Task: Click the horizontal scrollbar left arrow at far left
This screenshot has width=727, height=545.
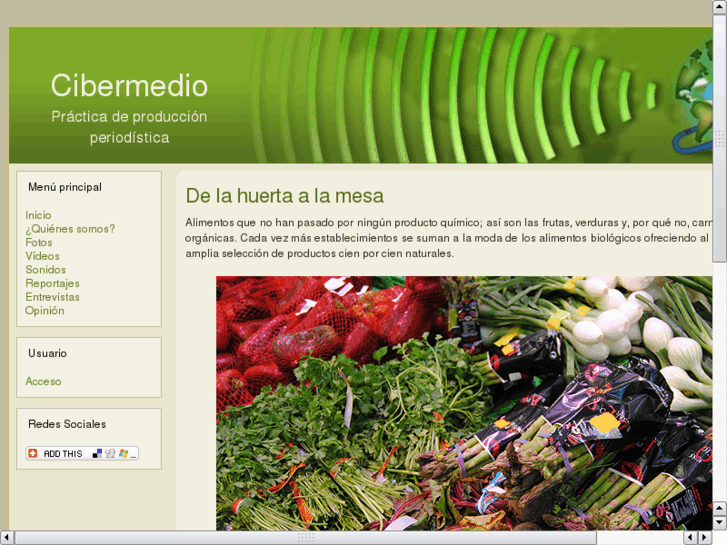Action: point(6,538)
